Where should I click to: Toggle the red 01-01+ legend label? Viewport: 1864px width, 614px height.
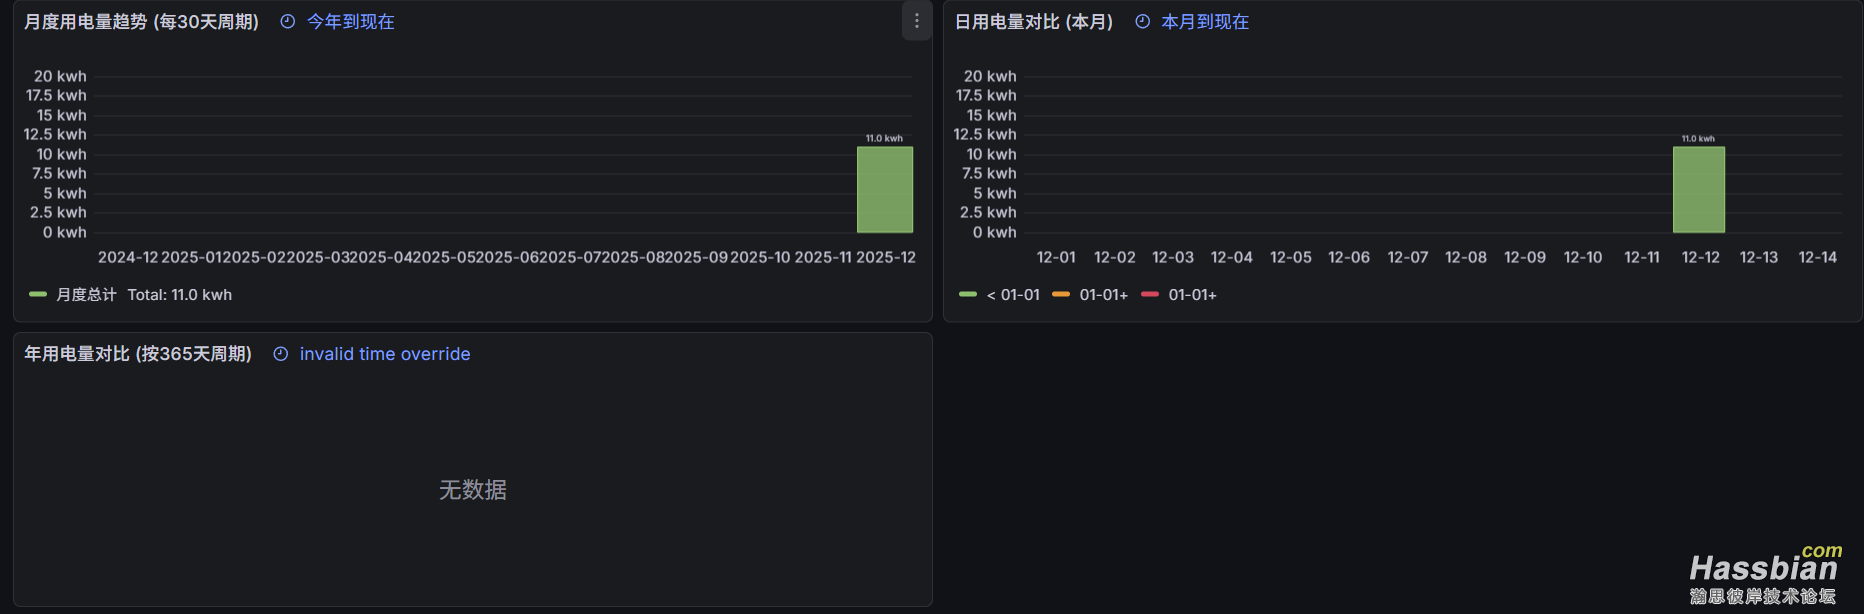(1192, 295)
